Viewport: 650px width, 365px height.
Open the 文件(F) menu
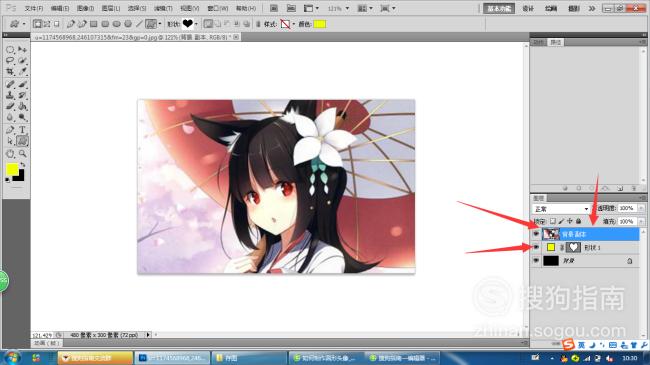[x=34, y=8]
